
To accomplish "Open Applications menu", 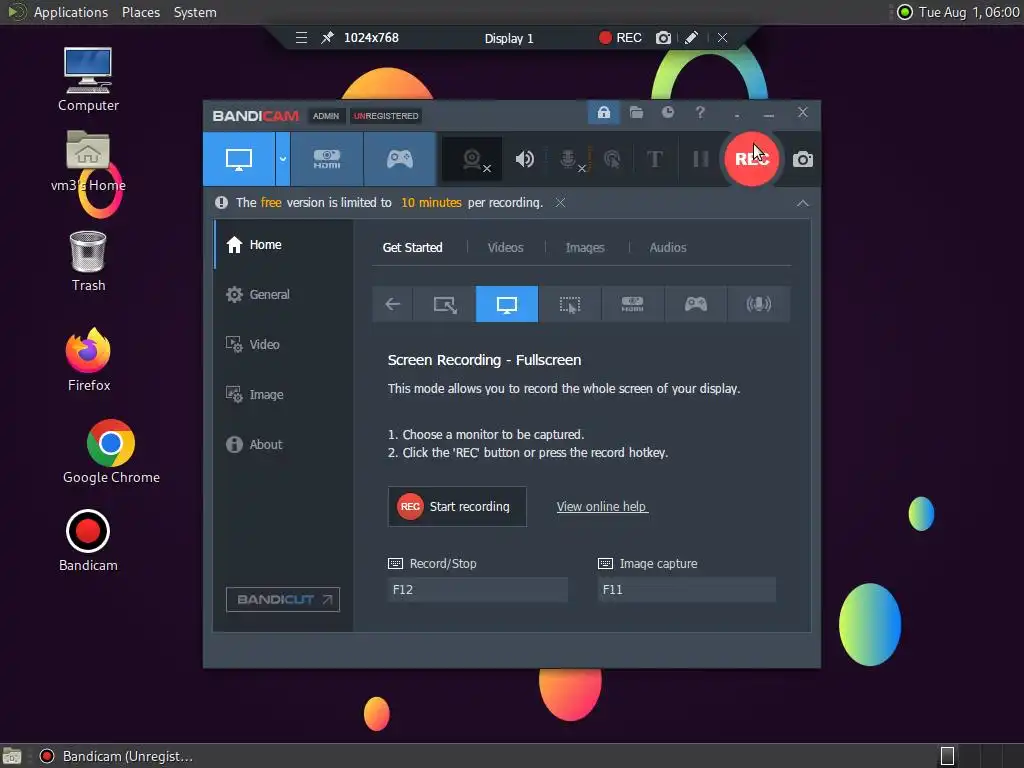I will click(x=71, y=12).
